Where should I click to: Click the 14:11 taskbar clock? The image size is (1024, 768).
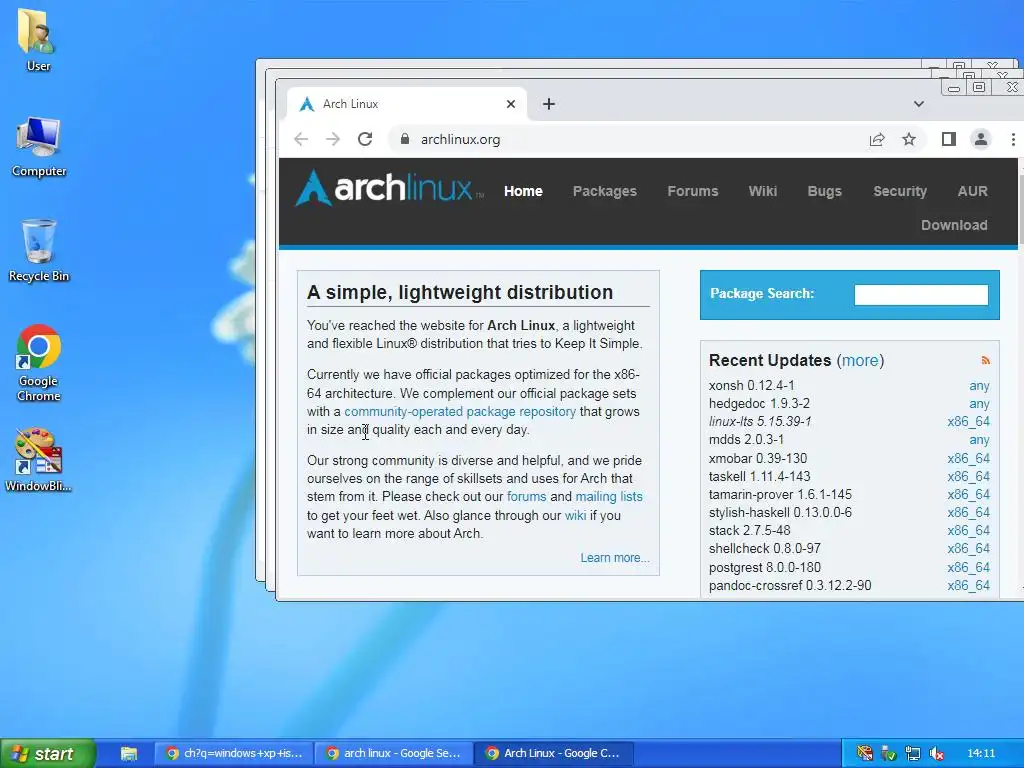coord(981,754)
